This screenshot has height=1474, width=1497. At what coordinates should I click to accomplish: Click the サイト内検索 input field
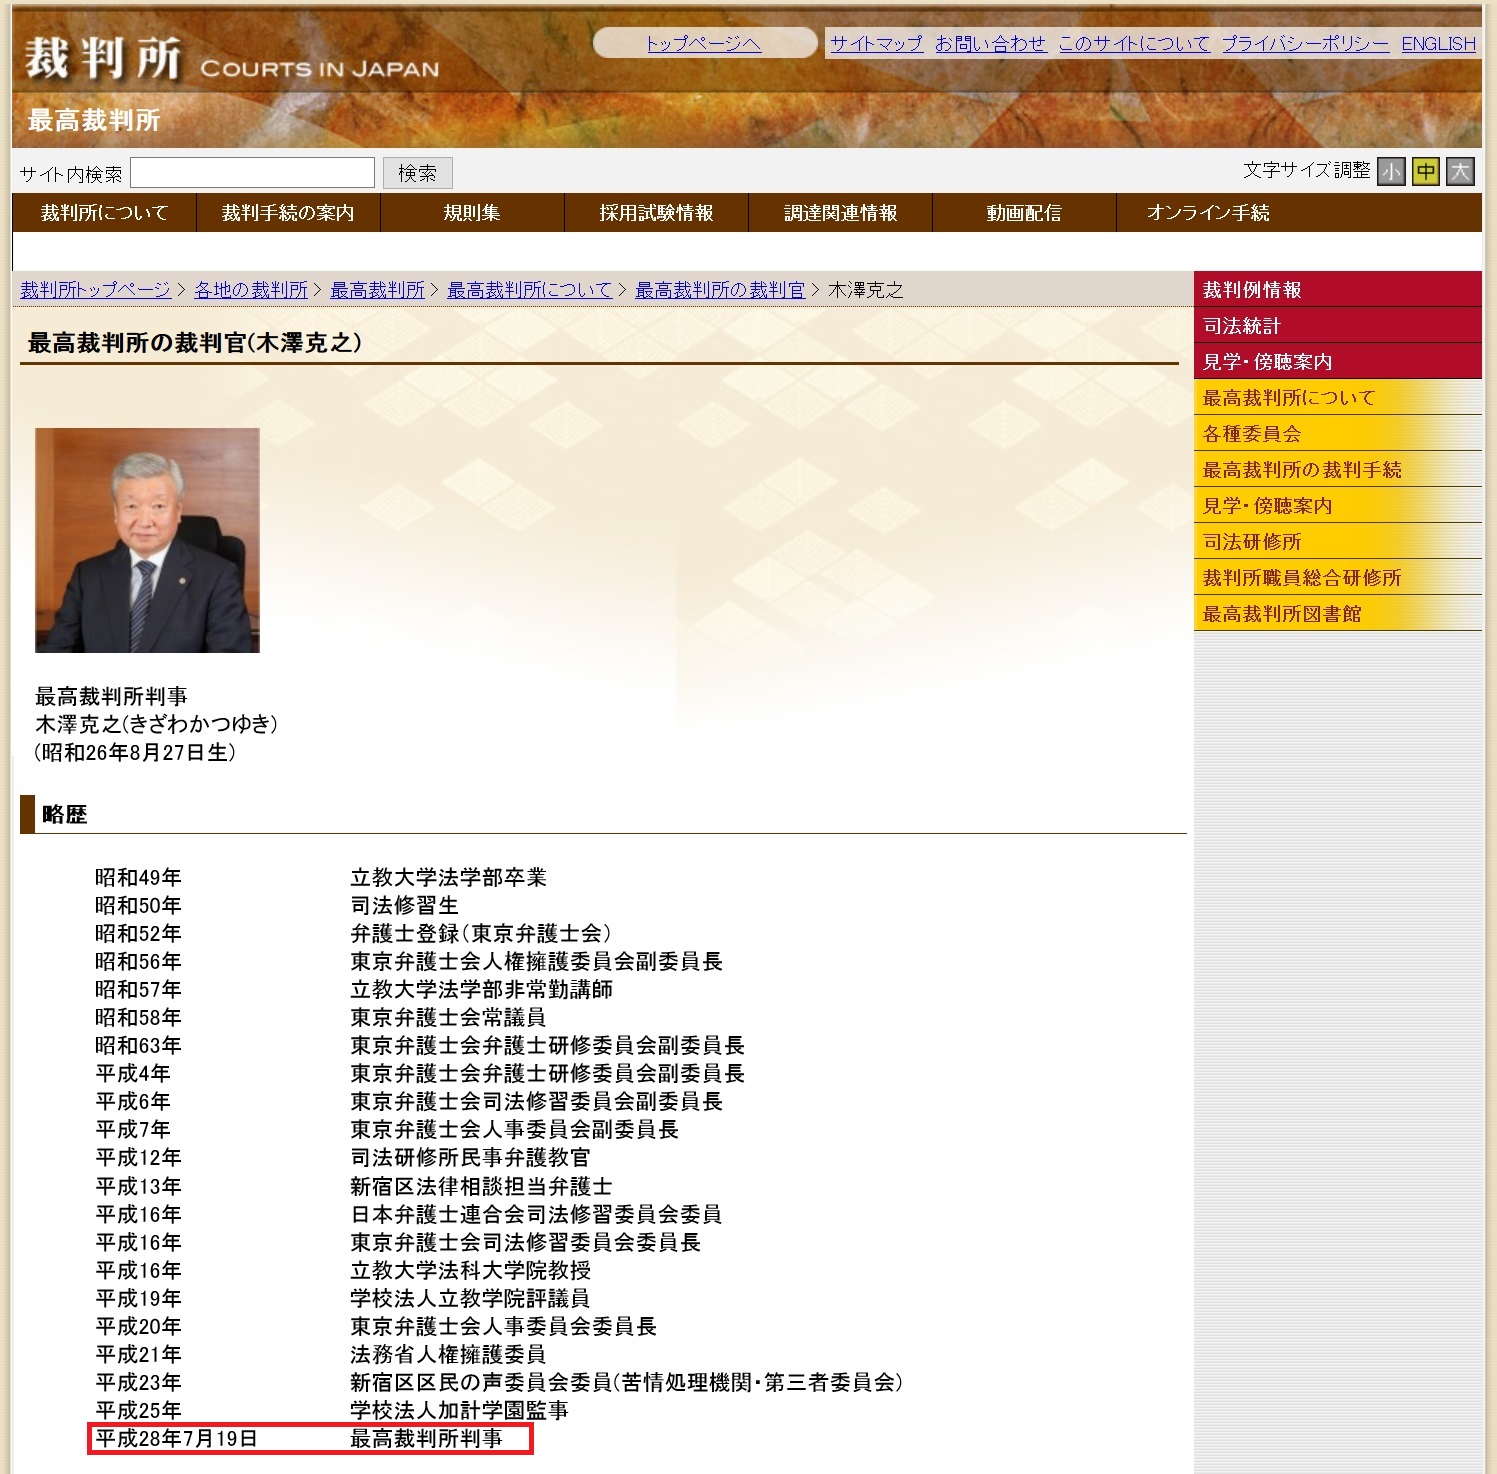[x=253, y=172]
